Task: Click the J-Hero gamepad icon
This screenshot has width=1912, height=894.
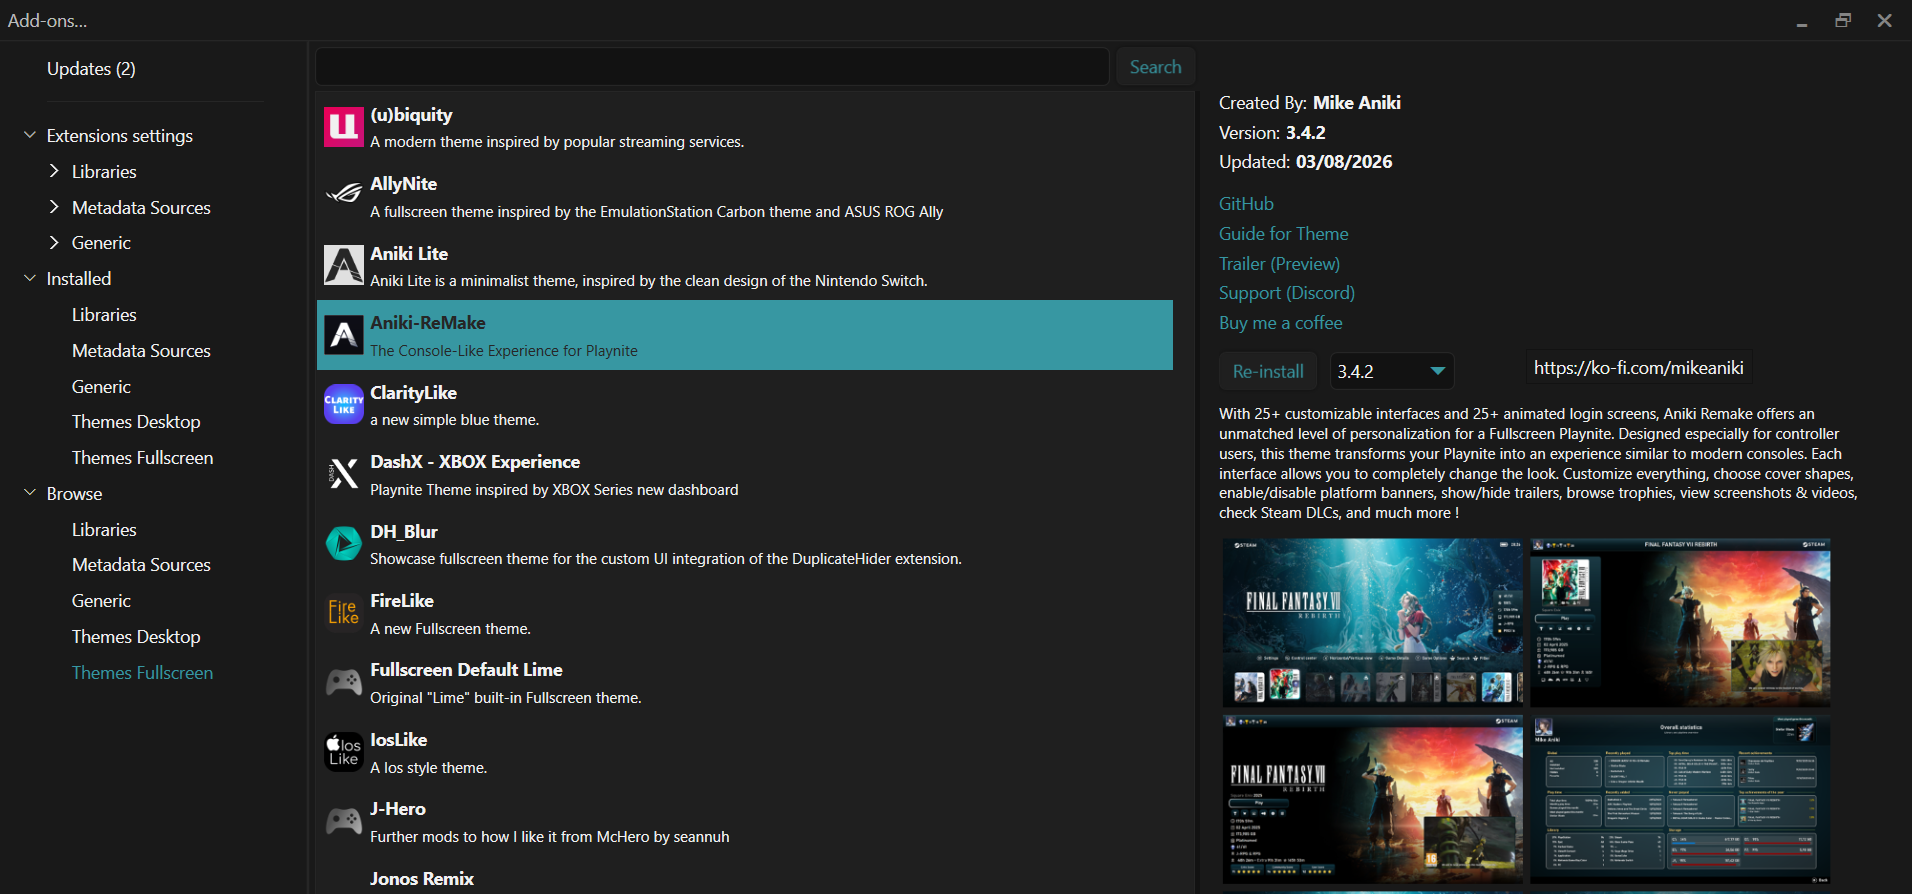Action: pyautogui.click(x=343, y=821)
